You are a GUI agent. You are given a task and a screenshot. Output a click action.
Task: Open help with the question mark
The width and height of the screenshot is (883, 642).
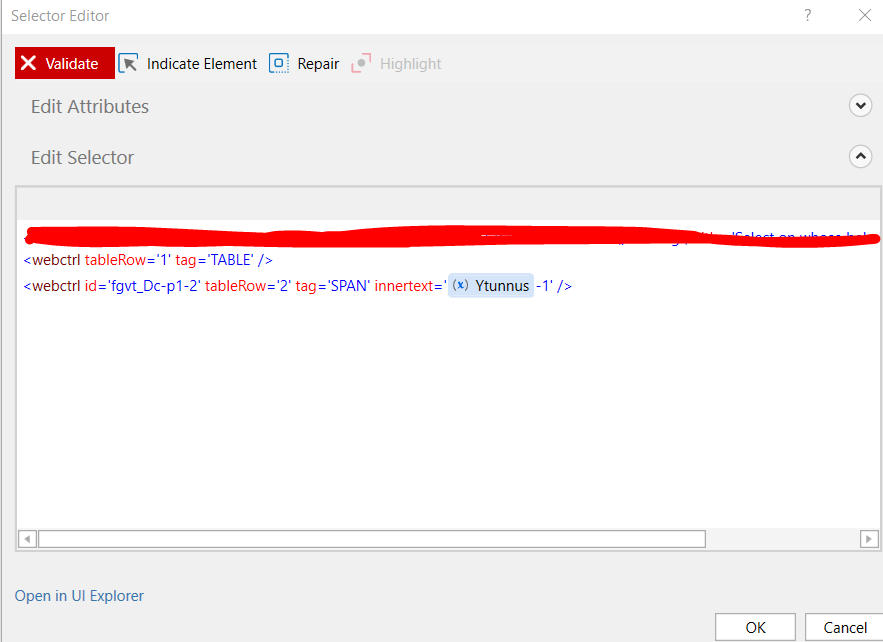coord(808,15)
